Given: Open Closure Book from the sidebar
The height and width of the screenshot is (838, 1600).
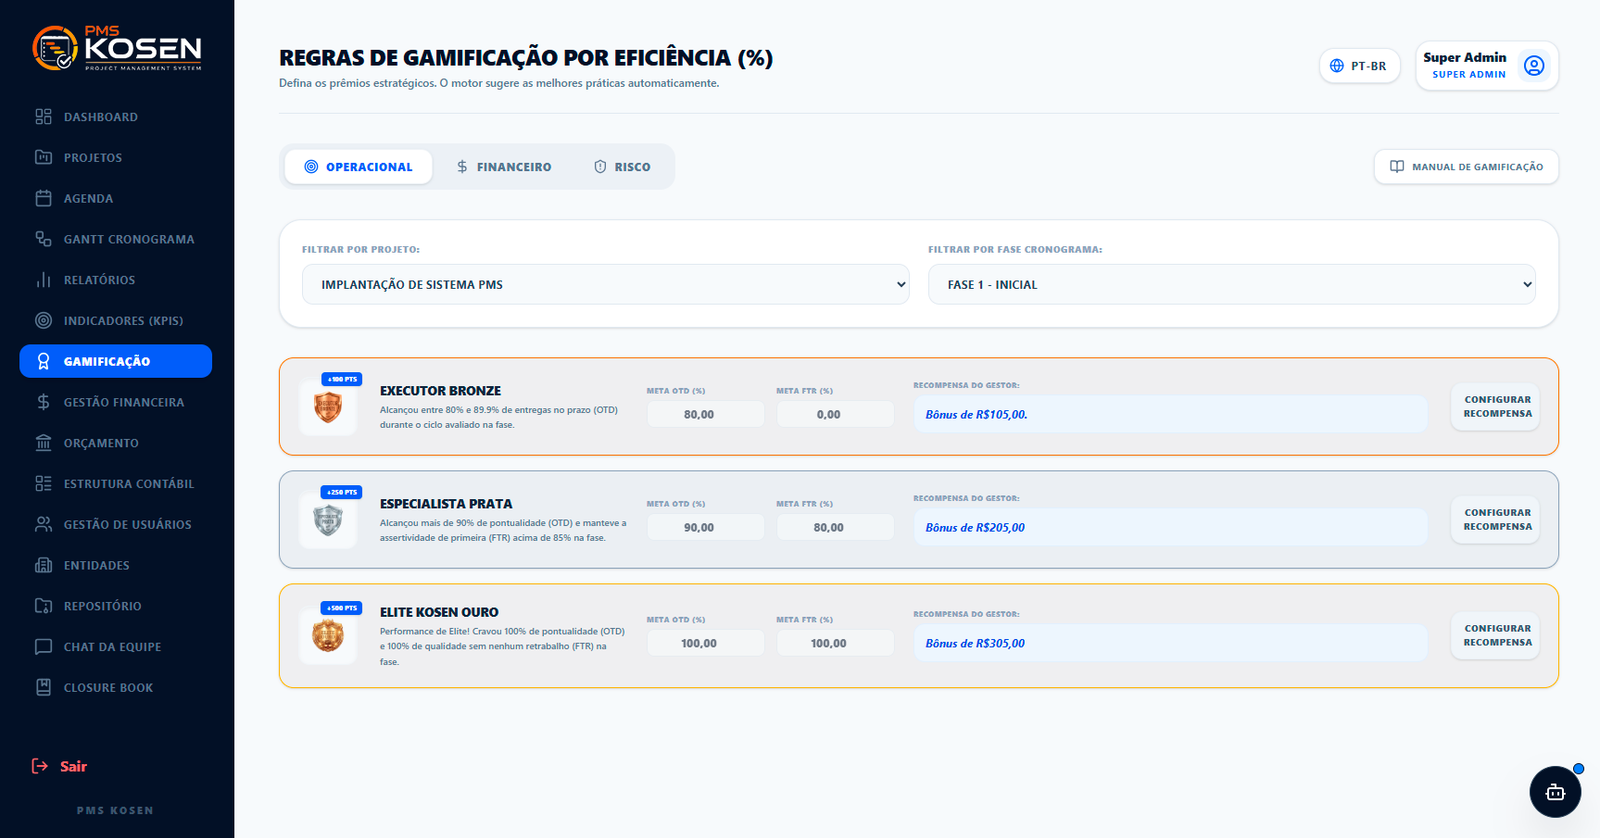Looking at the screenshot, I should (x=116, y=687).
